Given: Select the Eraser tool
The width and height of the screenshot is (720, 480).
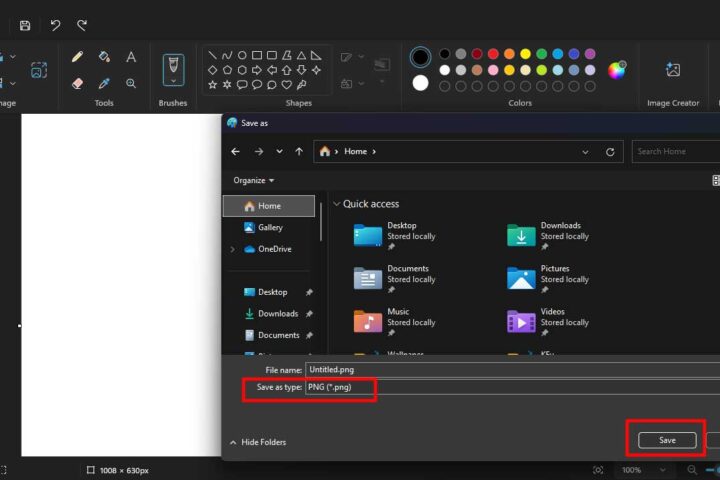Looking at the screenshot, I should pyautogui.click(x=77, y=83).
